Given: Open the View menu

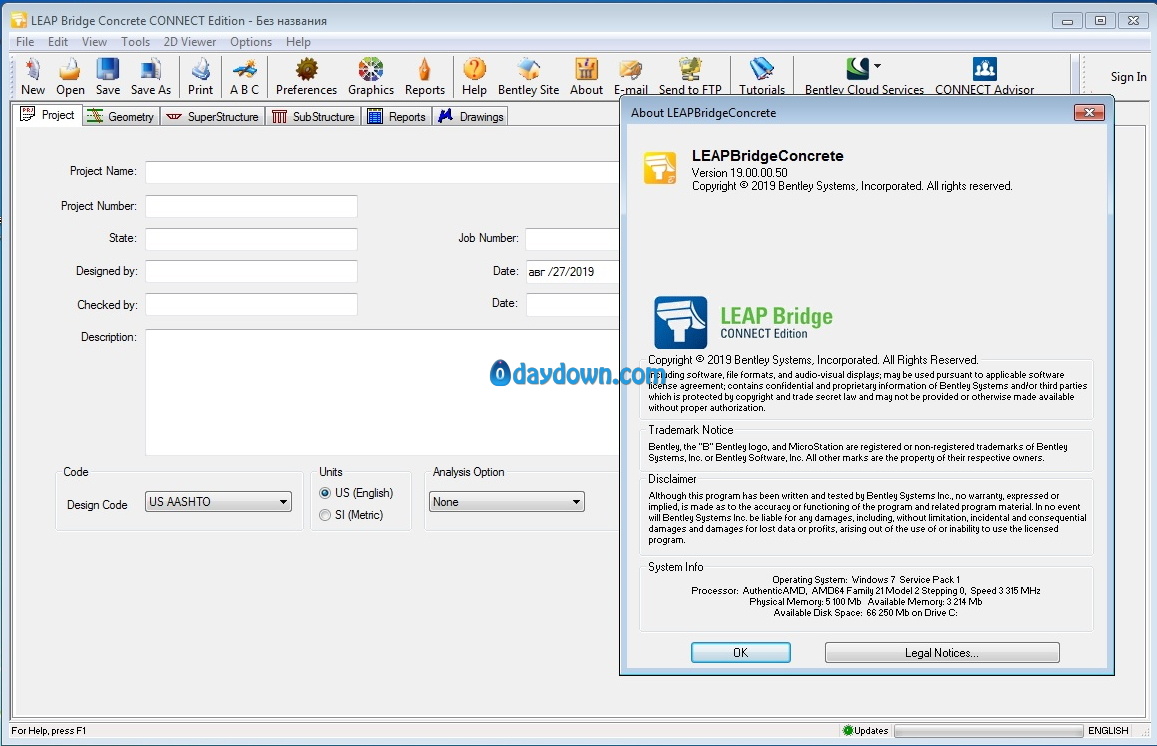Looking at the screenshot, I should click(94, 42).
